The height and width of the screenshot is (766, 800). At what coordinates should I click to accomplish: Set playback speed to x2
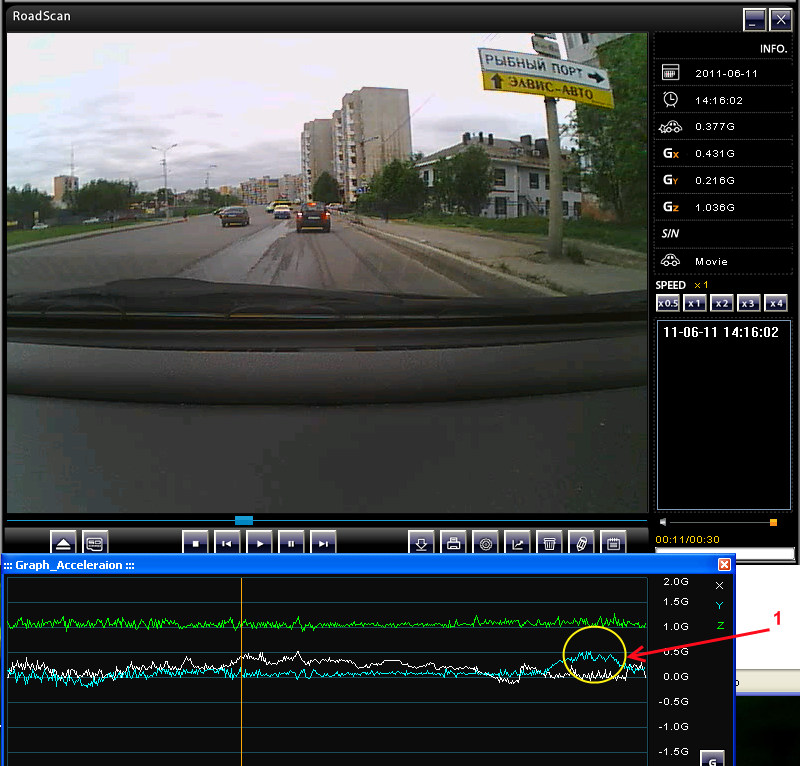click(x=722, y=303)
